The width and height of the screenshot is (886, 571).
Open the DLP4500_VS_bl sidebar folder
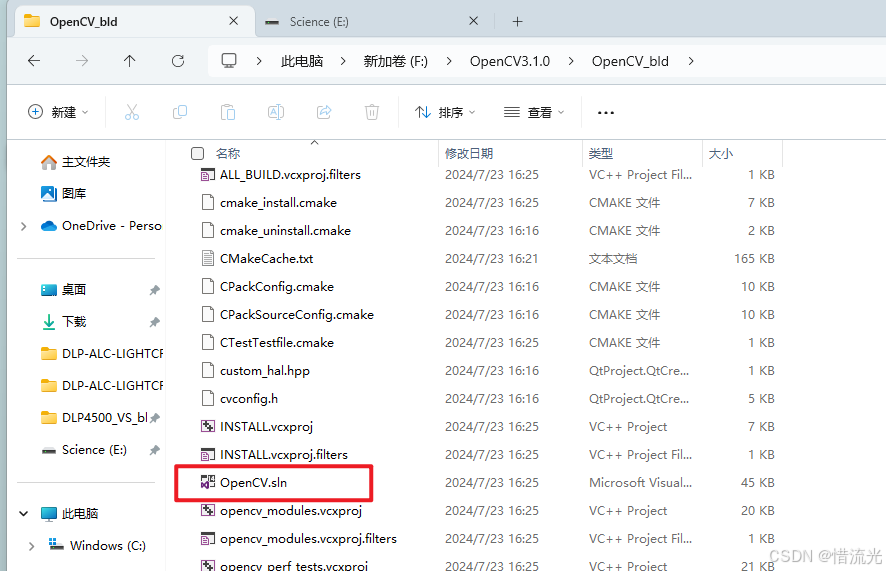94,418
